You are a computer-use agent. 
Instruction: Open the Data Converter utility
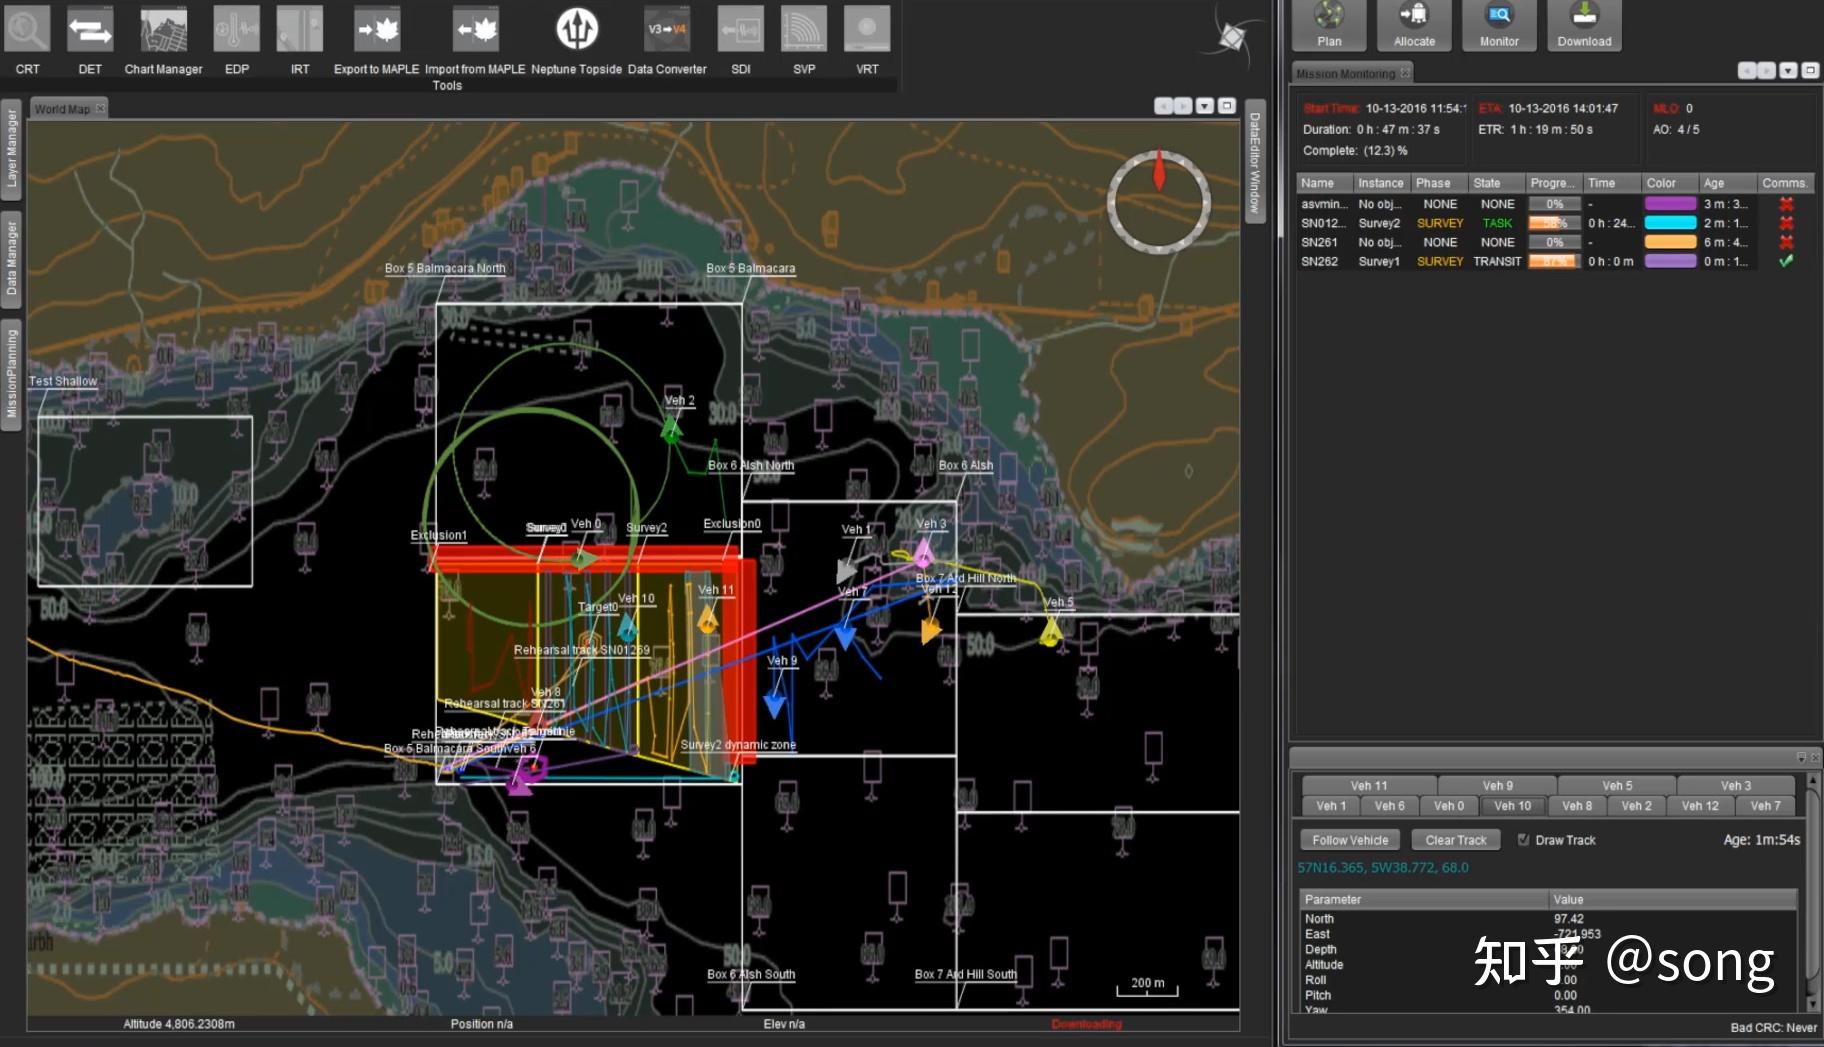tap(666, 29)
